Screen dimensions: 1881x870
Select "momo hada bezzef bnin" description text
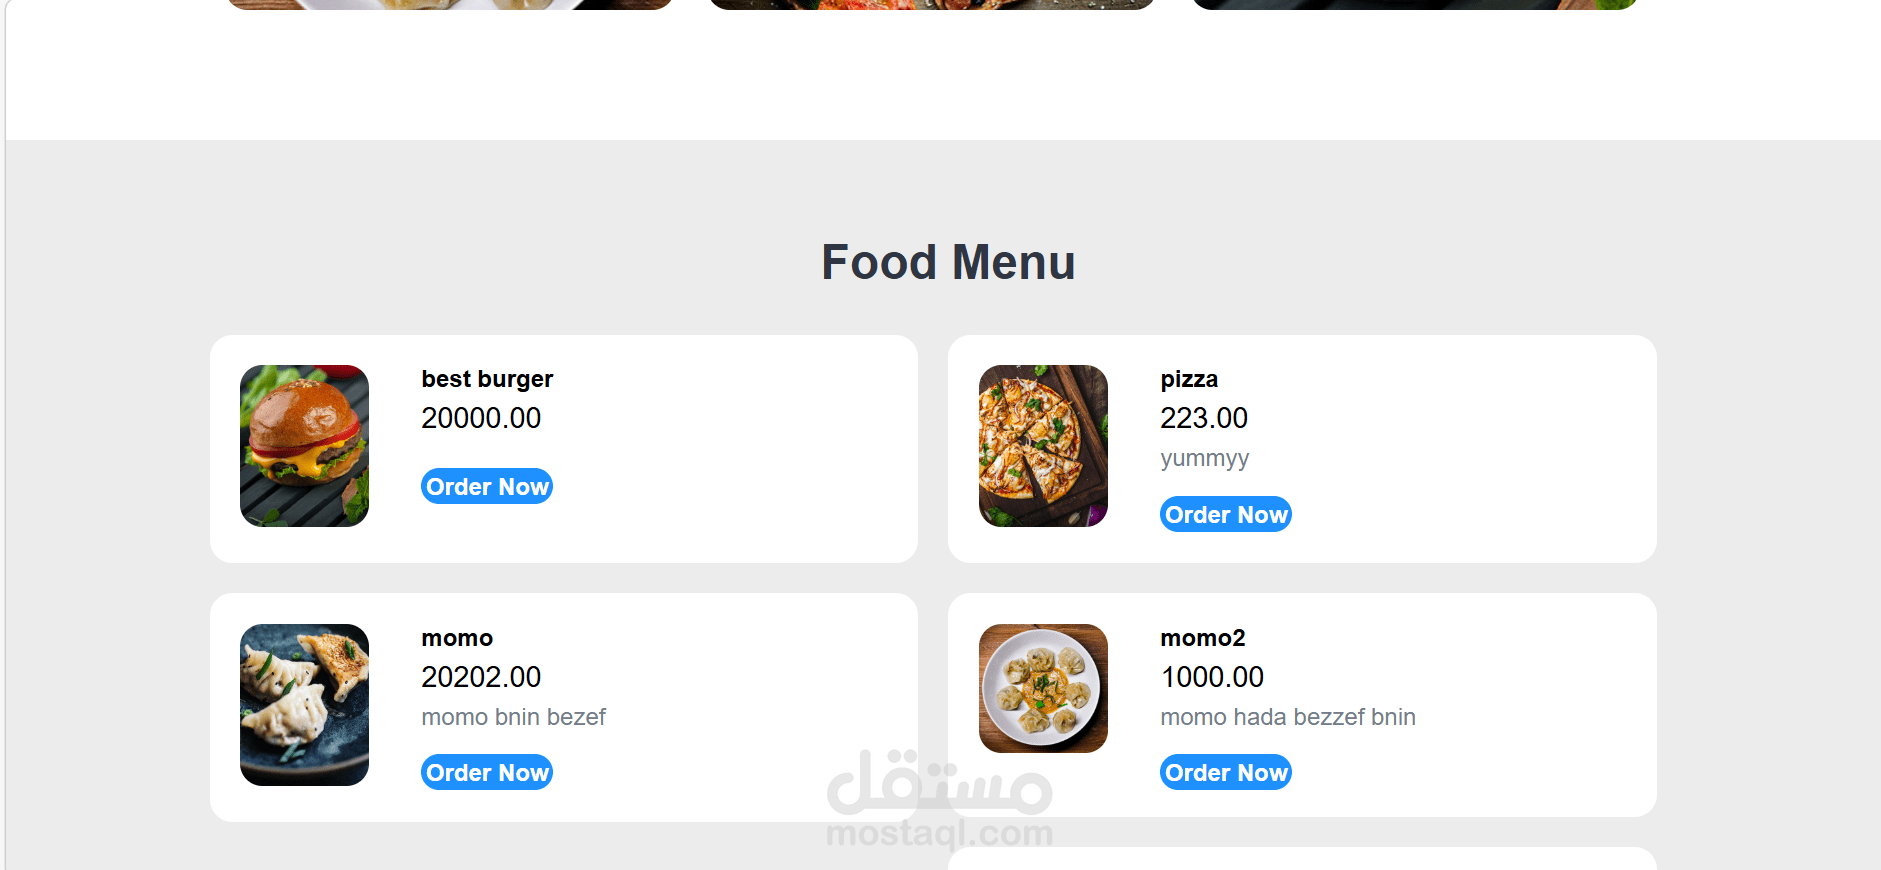1287,717
